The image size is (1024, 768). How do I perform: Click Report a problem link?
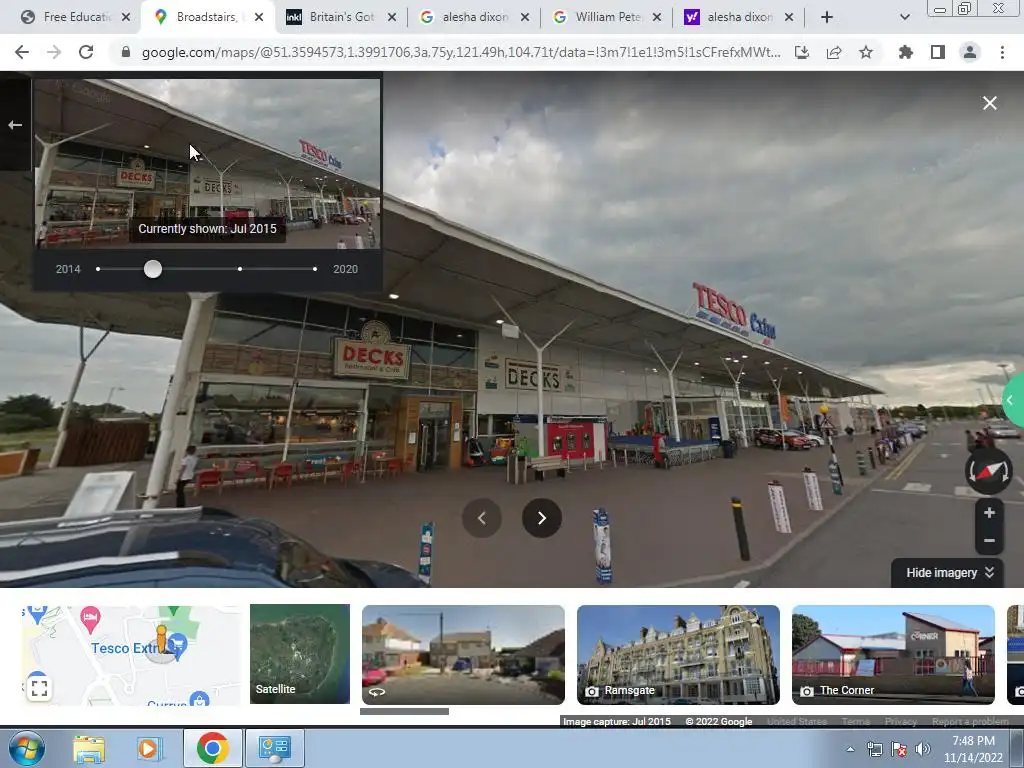(x=970, y=722)
